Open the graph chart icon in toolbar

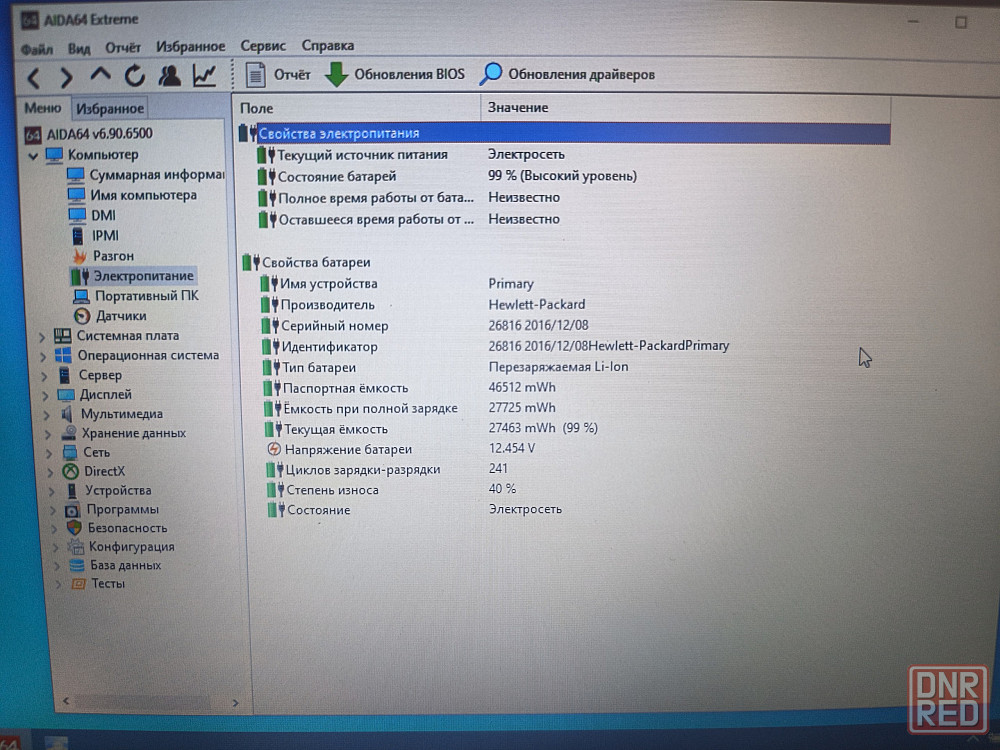204,76
